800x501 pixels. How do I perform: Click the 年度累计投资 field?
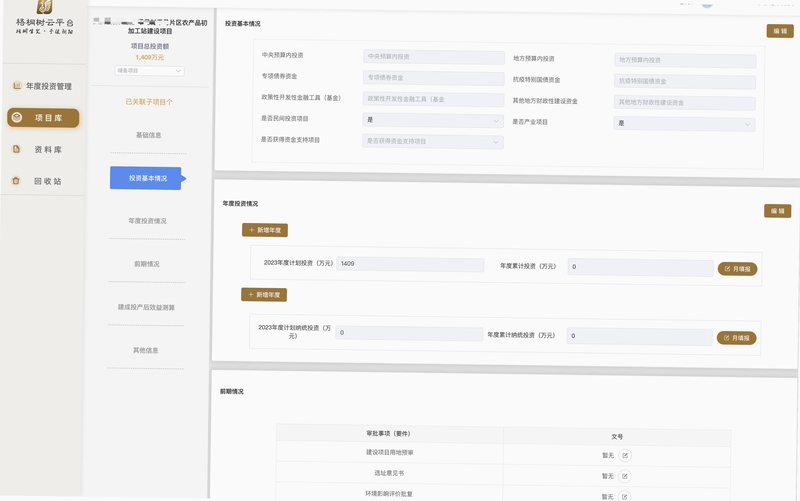[640, 267]
